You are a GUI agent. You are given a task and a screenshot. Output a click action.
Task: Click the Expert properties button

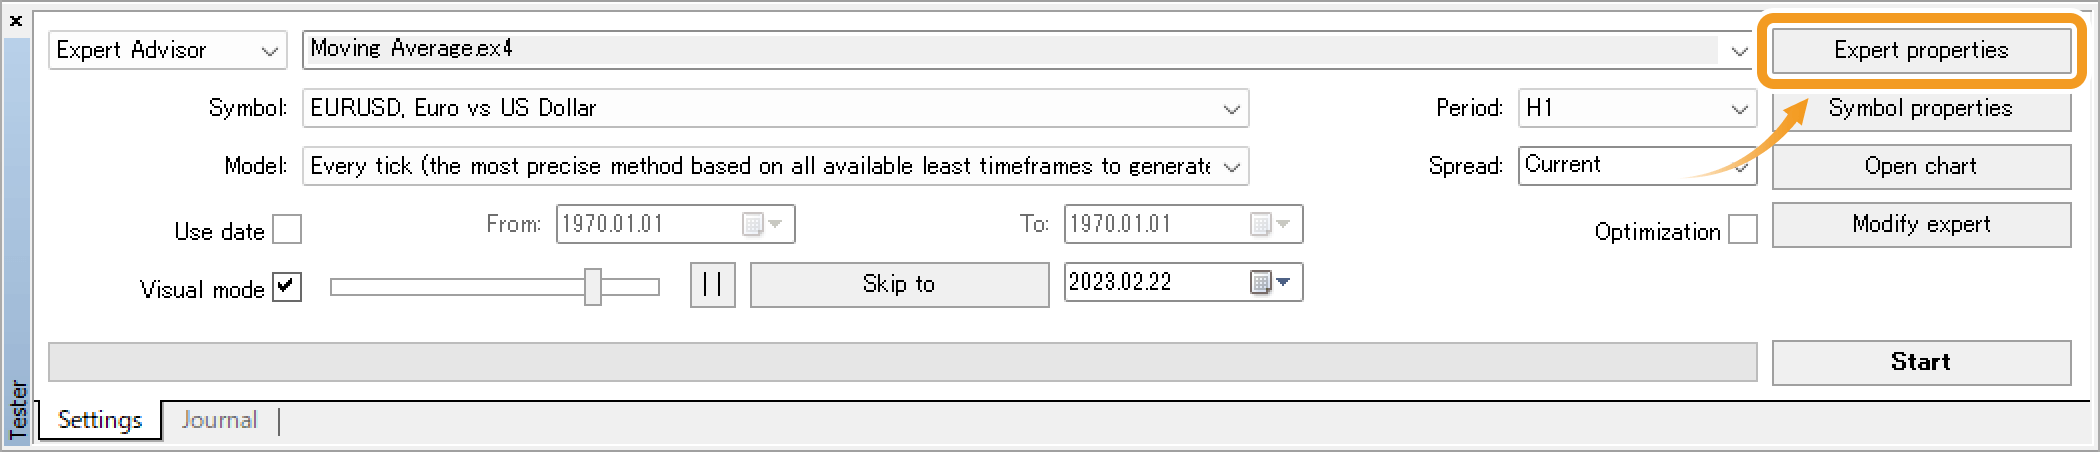click(x=1920, y=51)
